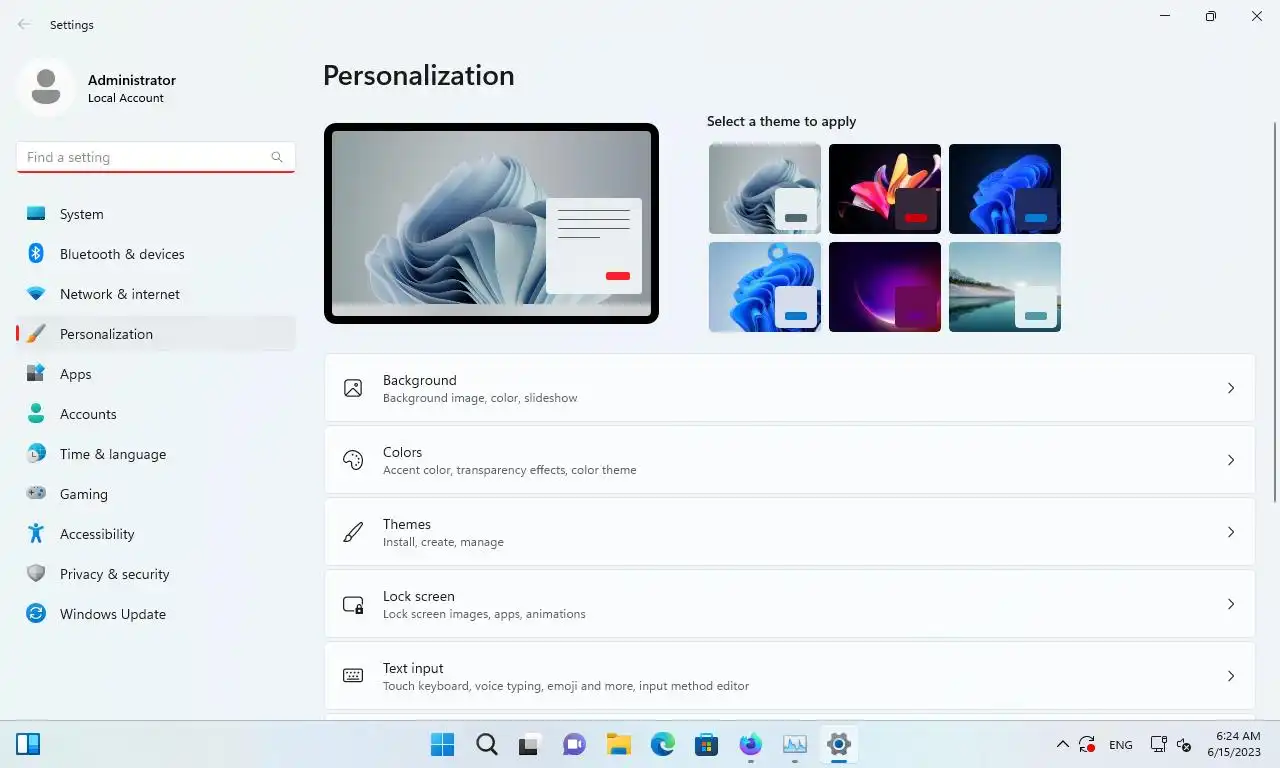Open Themes settings row
1280x768 pixels.
tap(790, 532)
